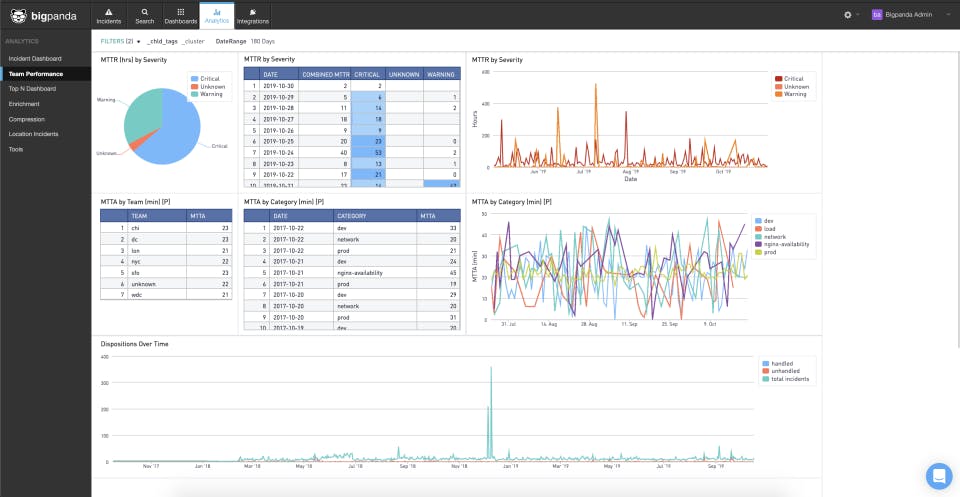Toggle unhandled series in Dispositions legend
The width and height of the screenshot is (960, 497).
coord(781,371)
